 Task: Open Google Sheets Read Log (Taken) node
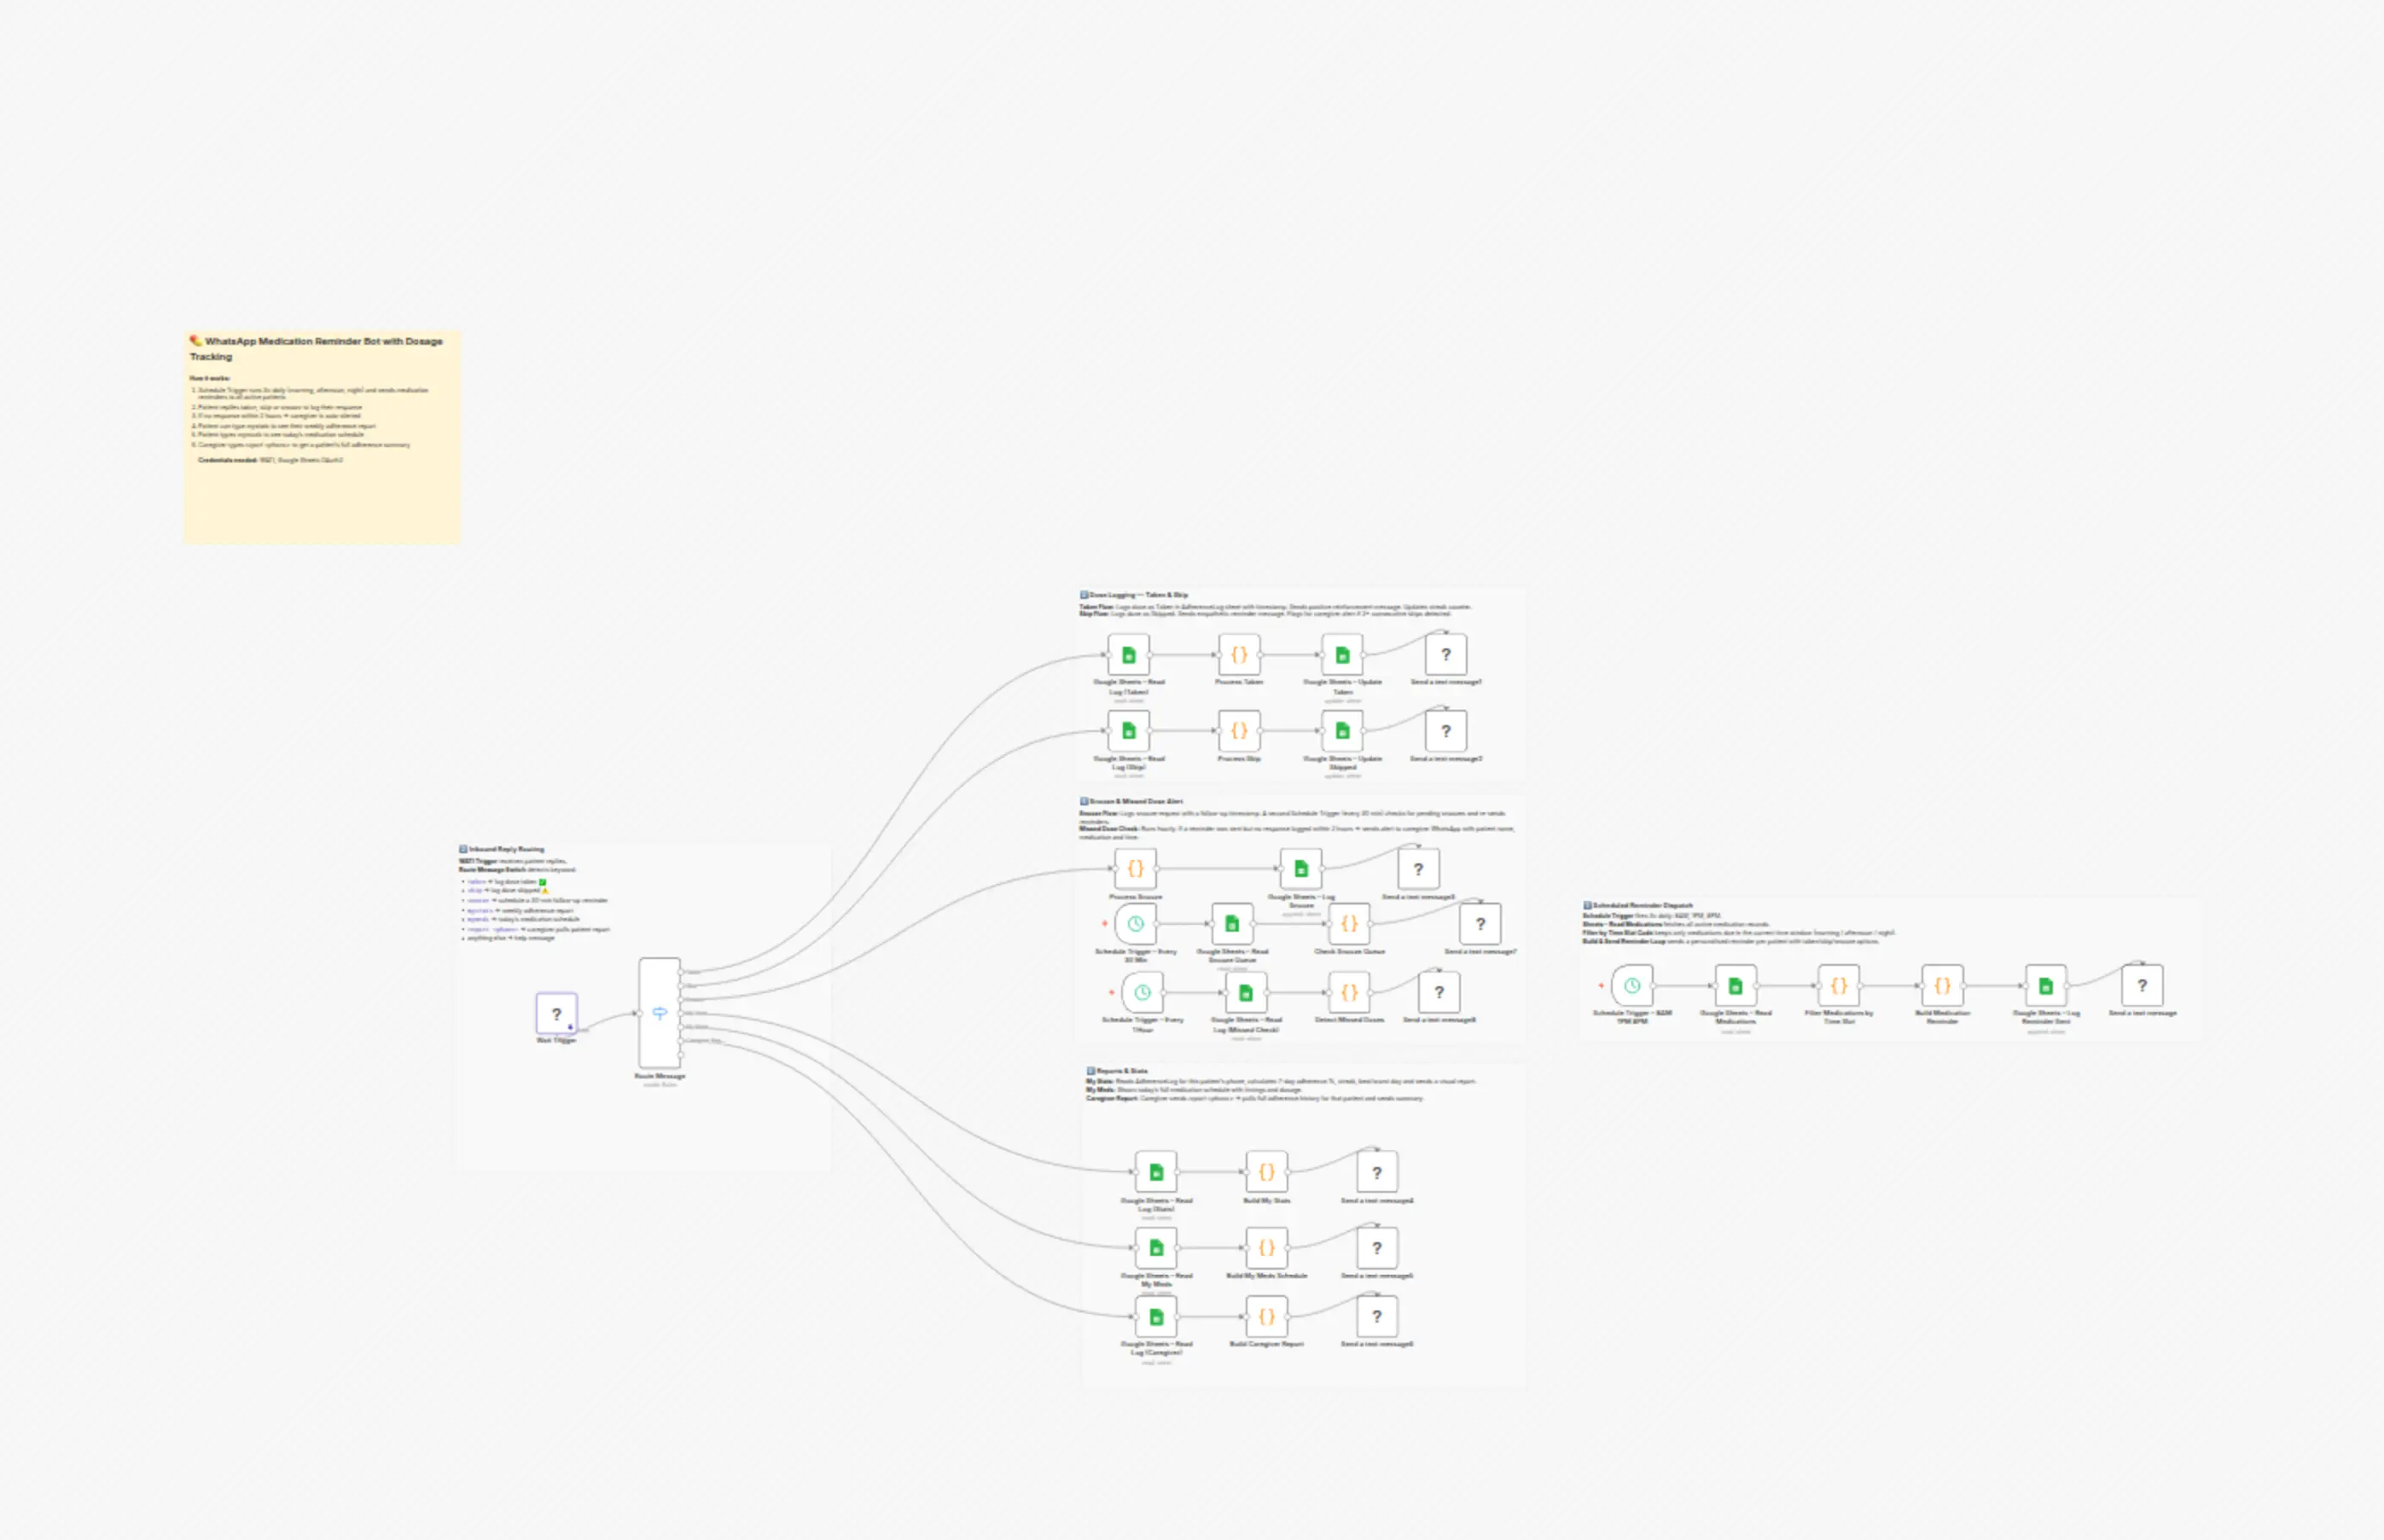tap(1129, 655)
